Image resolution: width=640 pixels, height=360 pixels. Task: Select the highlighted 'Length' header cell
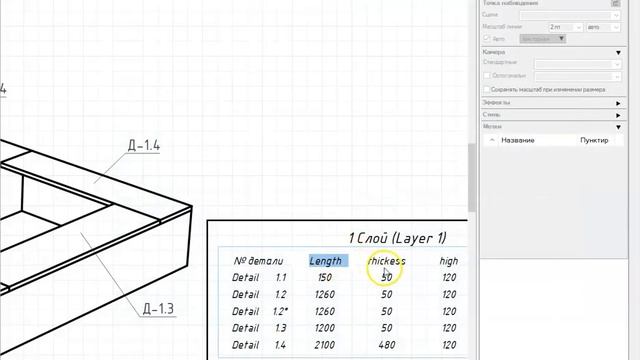tap(328, 261)
